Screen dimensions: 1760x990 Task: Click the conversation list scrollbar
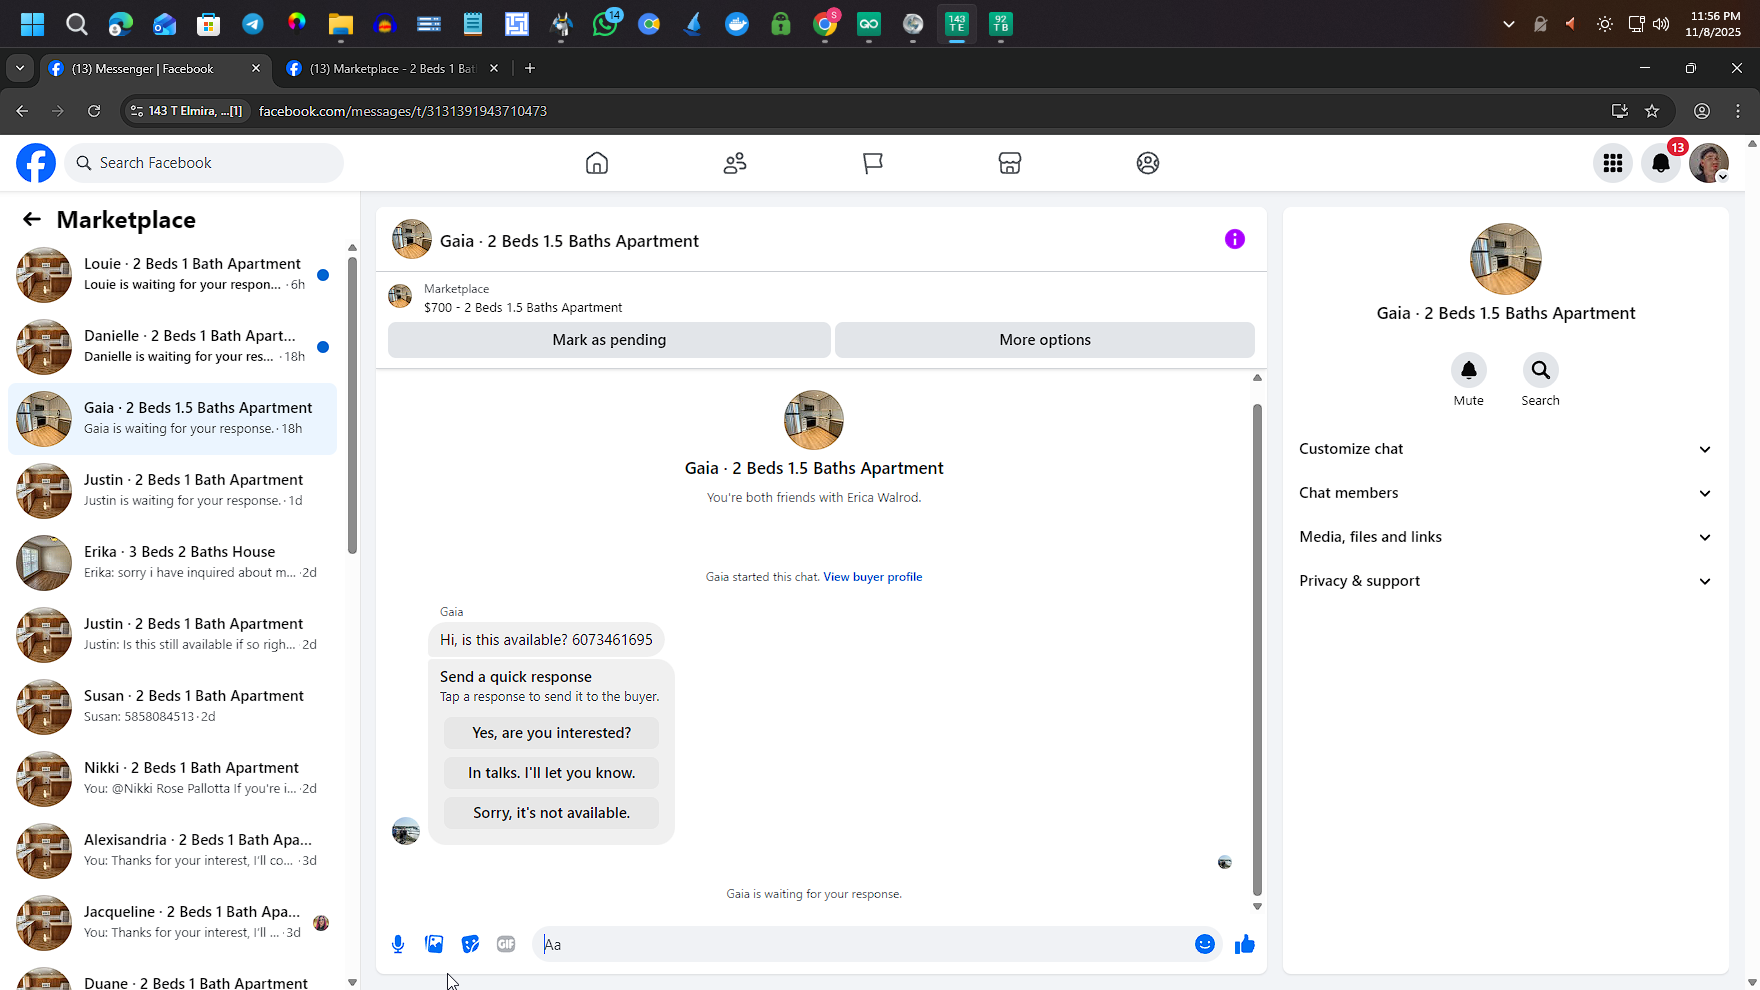pos(352,405)
